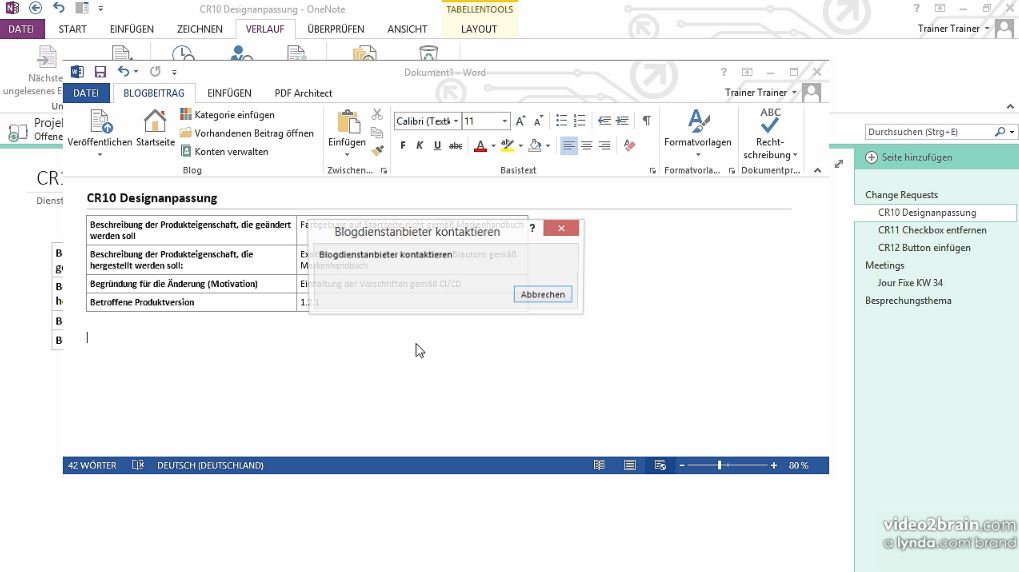Switch to Word EINFÜGEN tab
1019x572 pixels.
point(229,93)
